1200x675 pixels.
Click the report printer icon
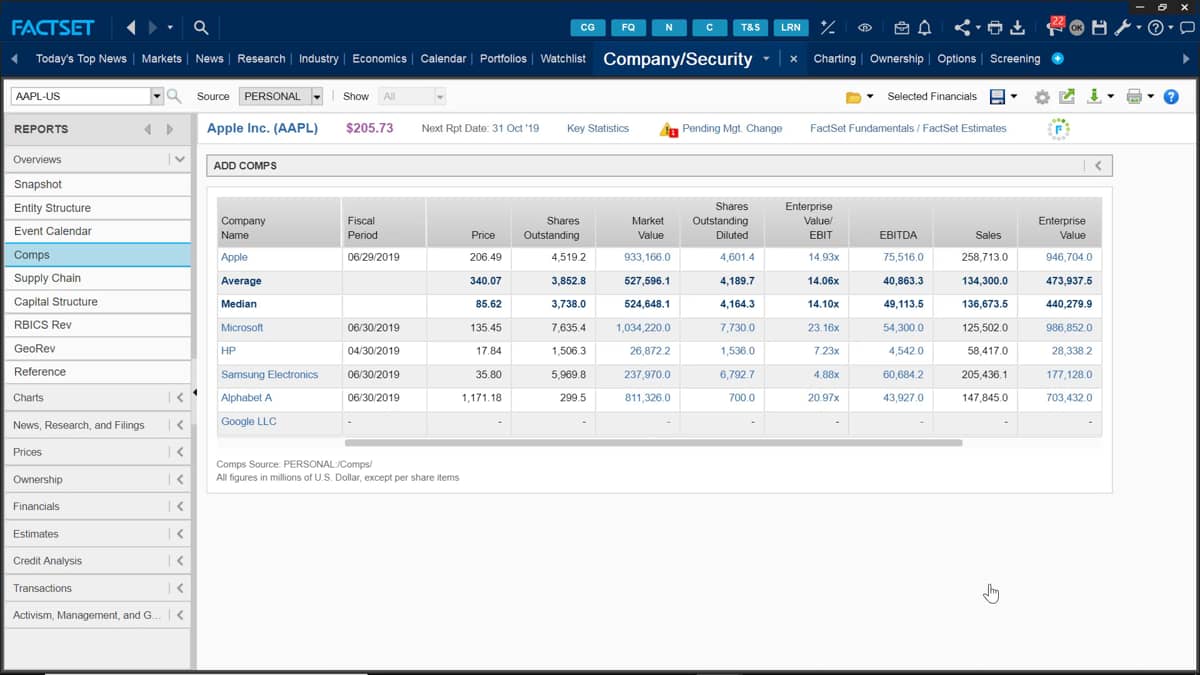(x=1134, y=96)
